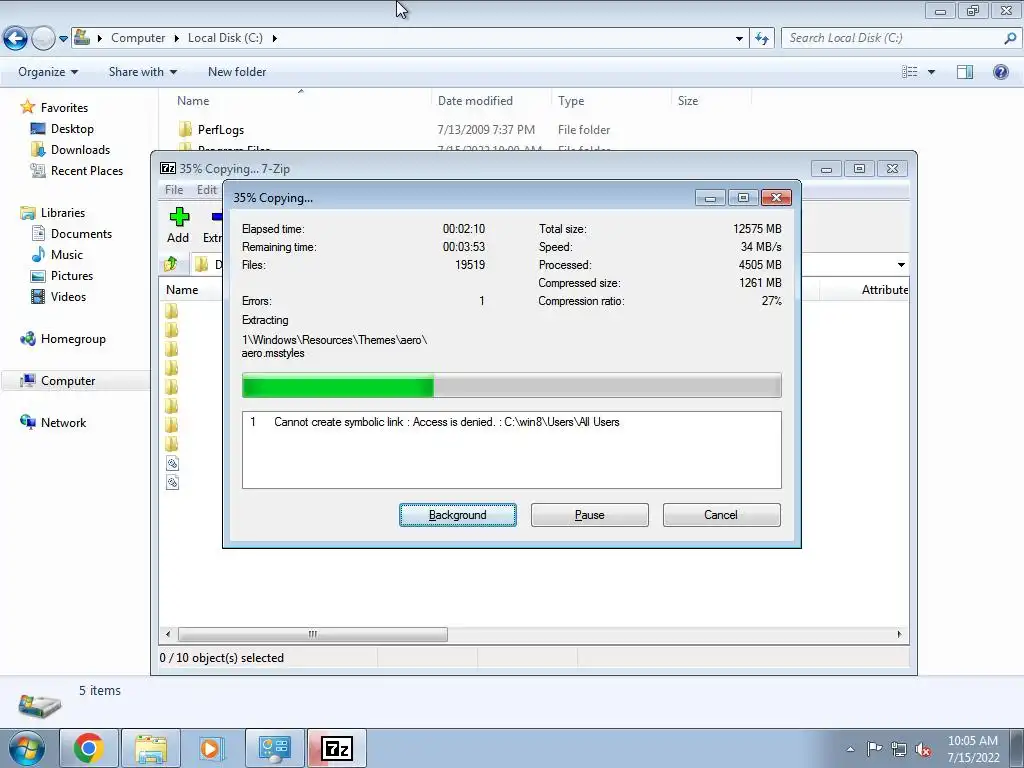
Task: Open recent pages dropdown next to forward
Action: pyautogui.click(x=63, y=39)
